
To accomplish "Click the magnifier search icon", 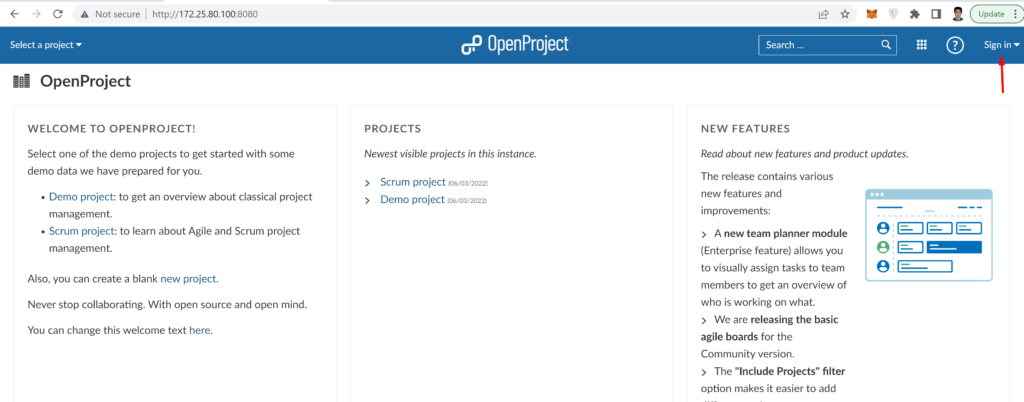I will (x=886, y=45).
